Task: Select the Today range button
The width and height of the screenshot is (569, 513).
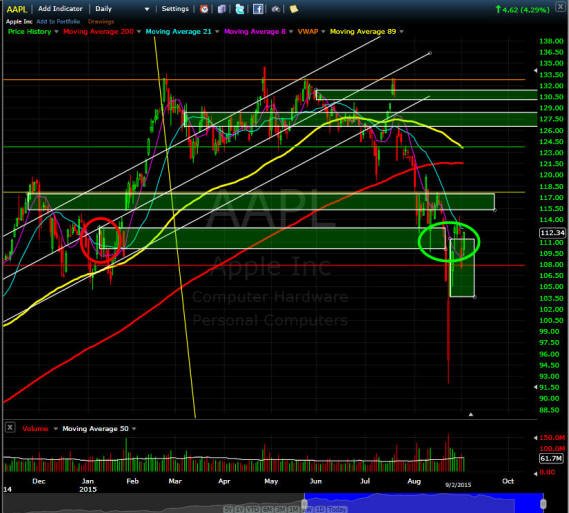Action: [x=337, y=509]
